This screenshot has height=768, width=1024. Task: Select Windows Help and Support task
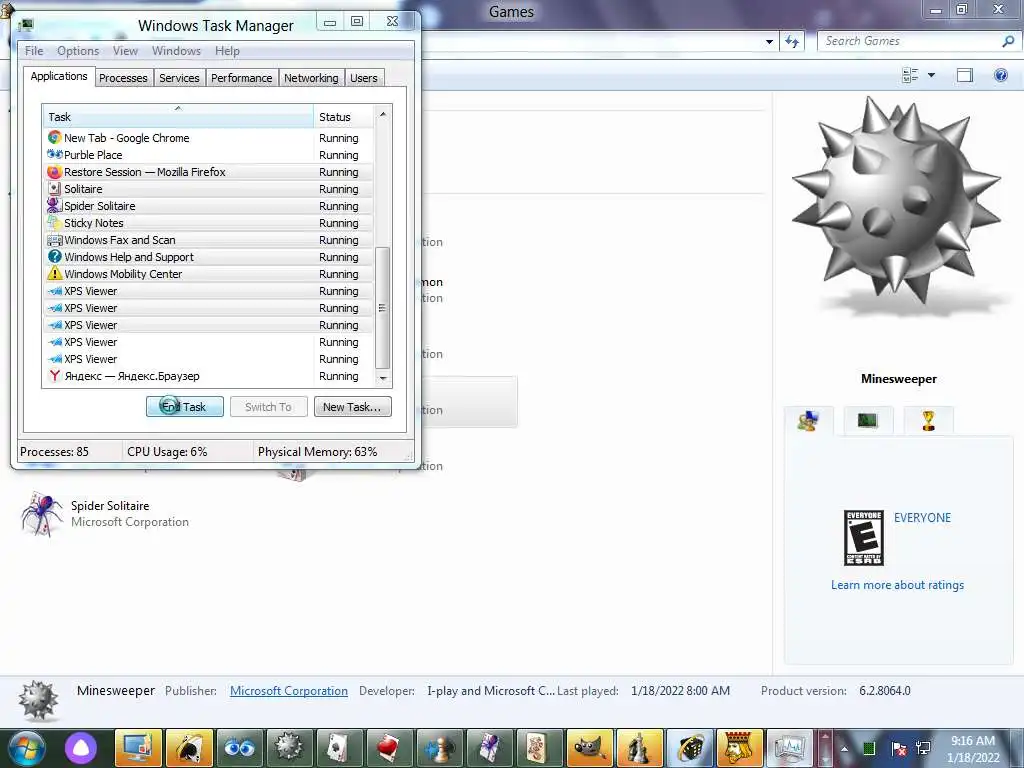(208, 257)
